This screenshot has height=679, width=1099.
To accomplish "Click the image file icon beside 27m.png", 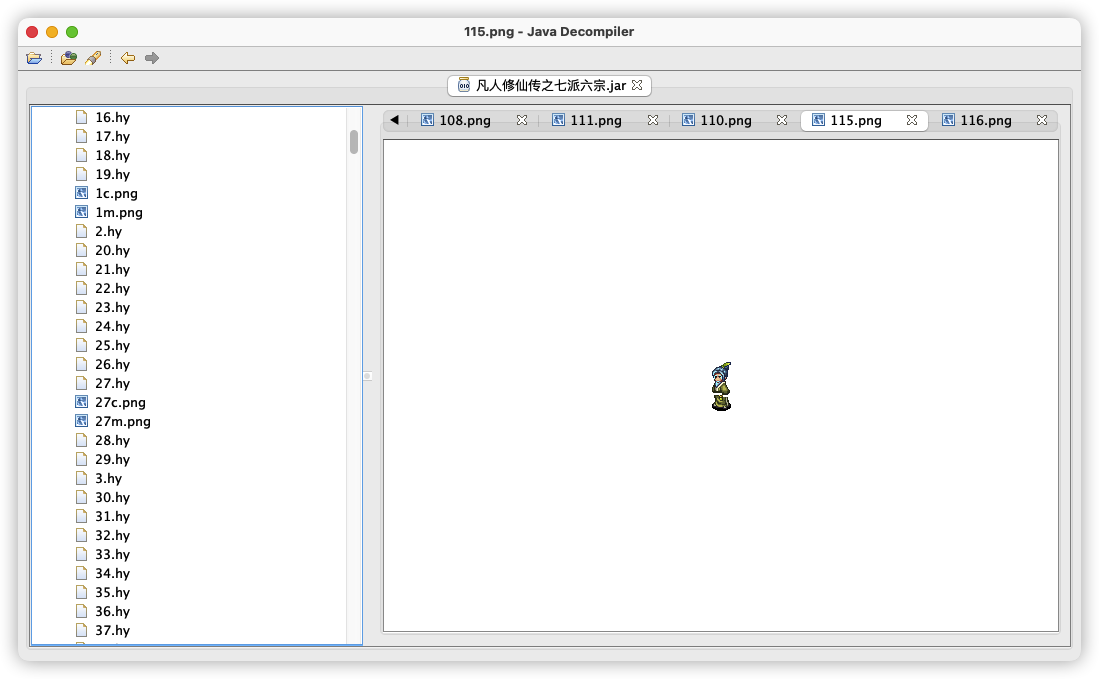I will pyautogui.click(x=81, y=420).
